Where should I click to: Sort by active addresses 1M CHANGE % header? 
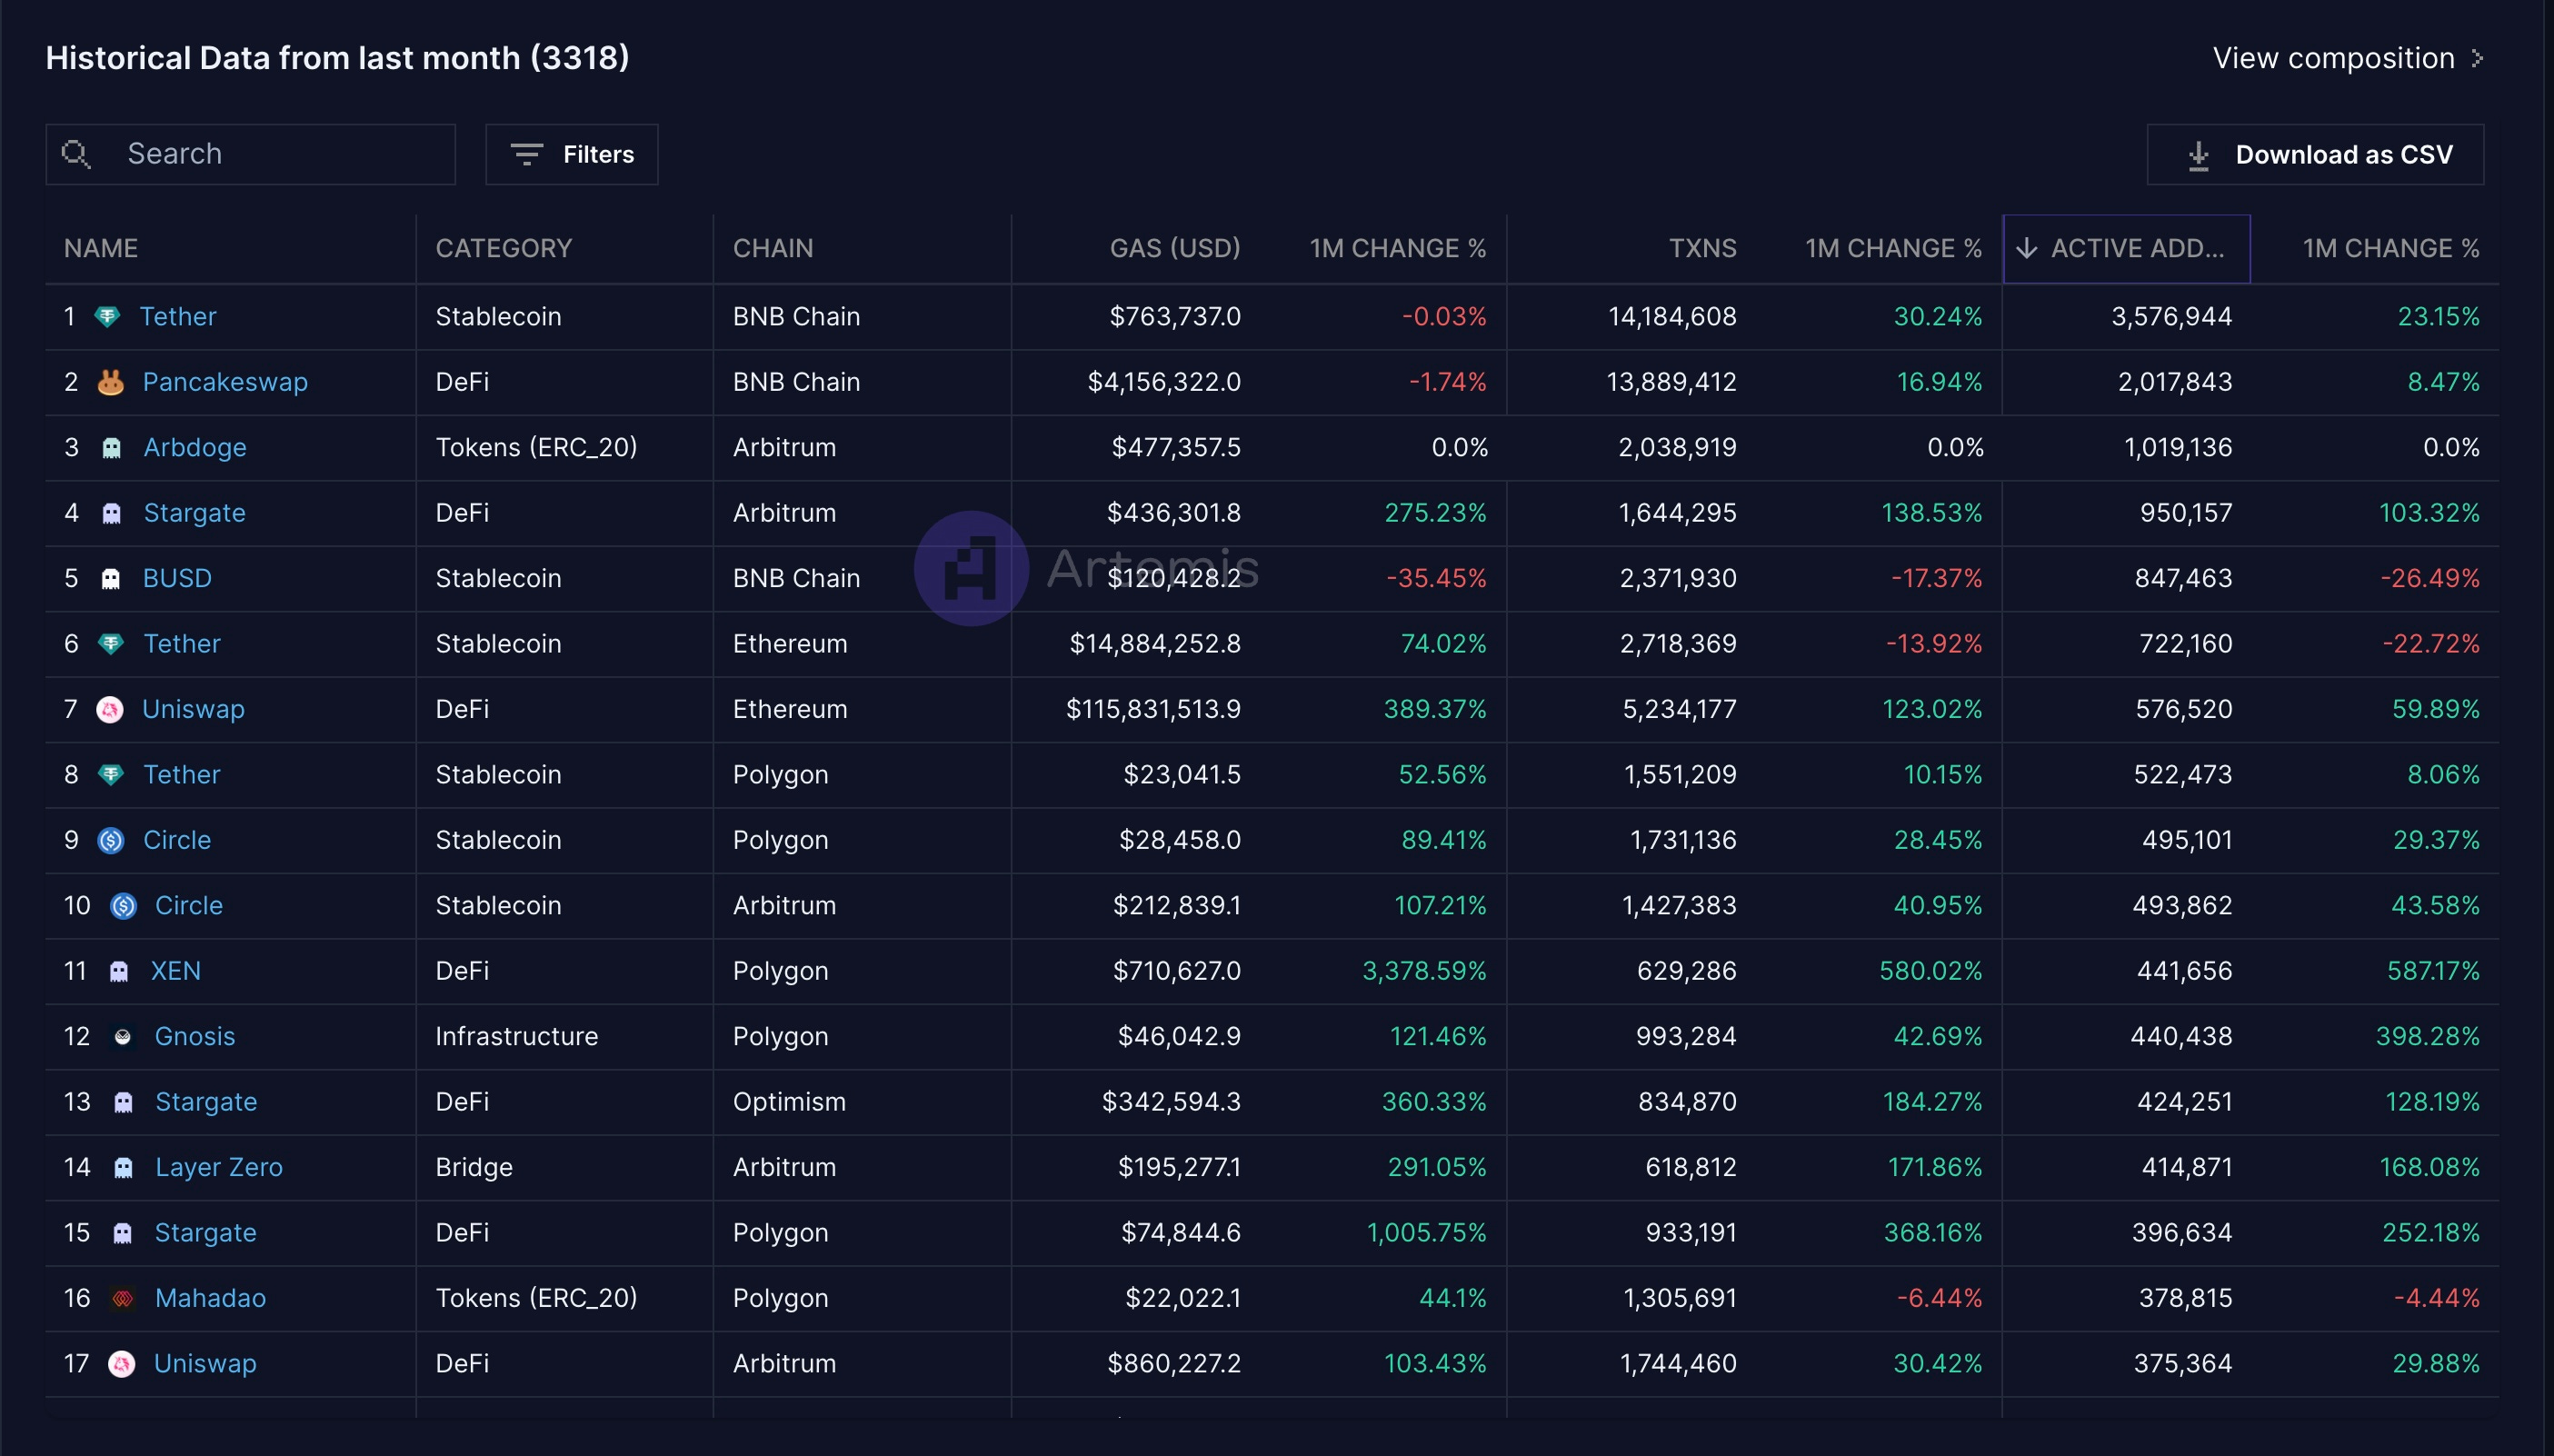point(2391,248)
